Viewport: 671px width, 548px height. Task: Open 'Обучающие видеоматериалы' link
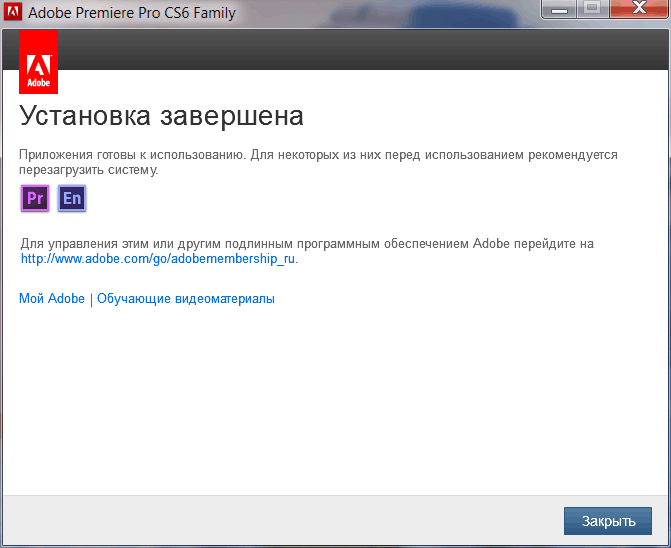(186, 299)
